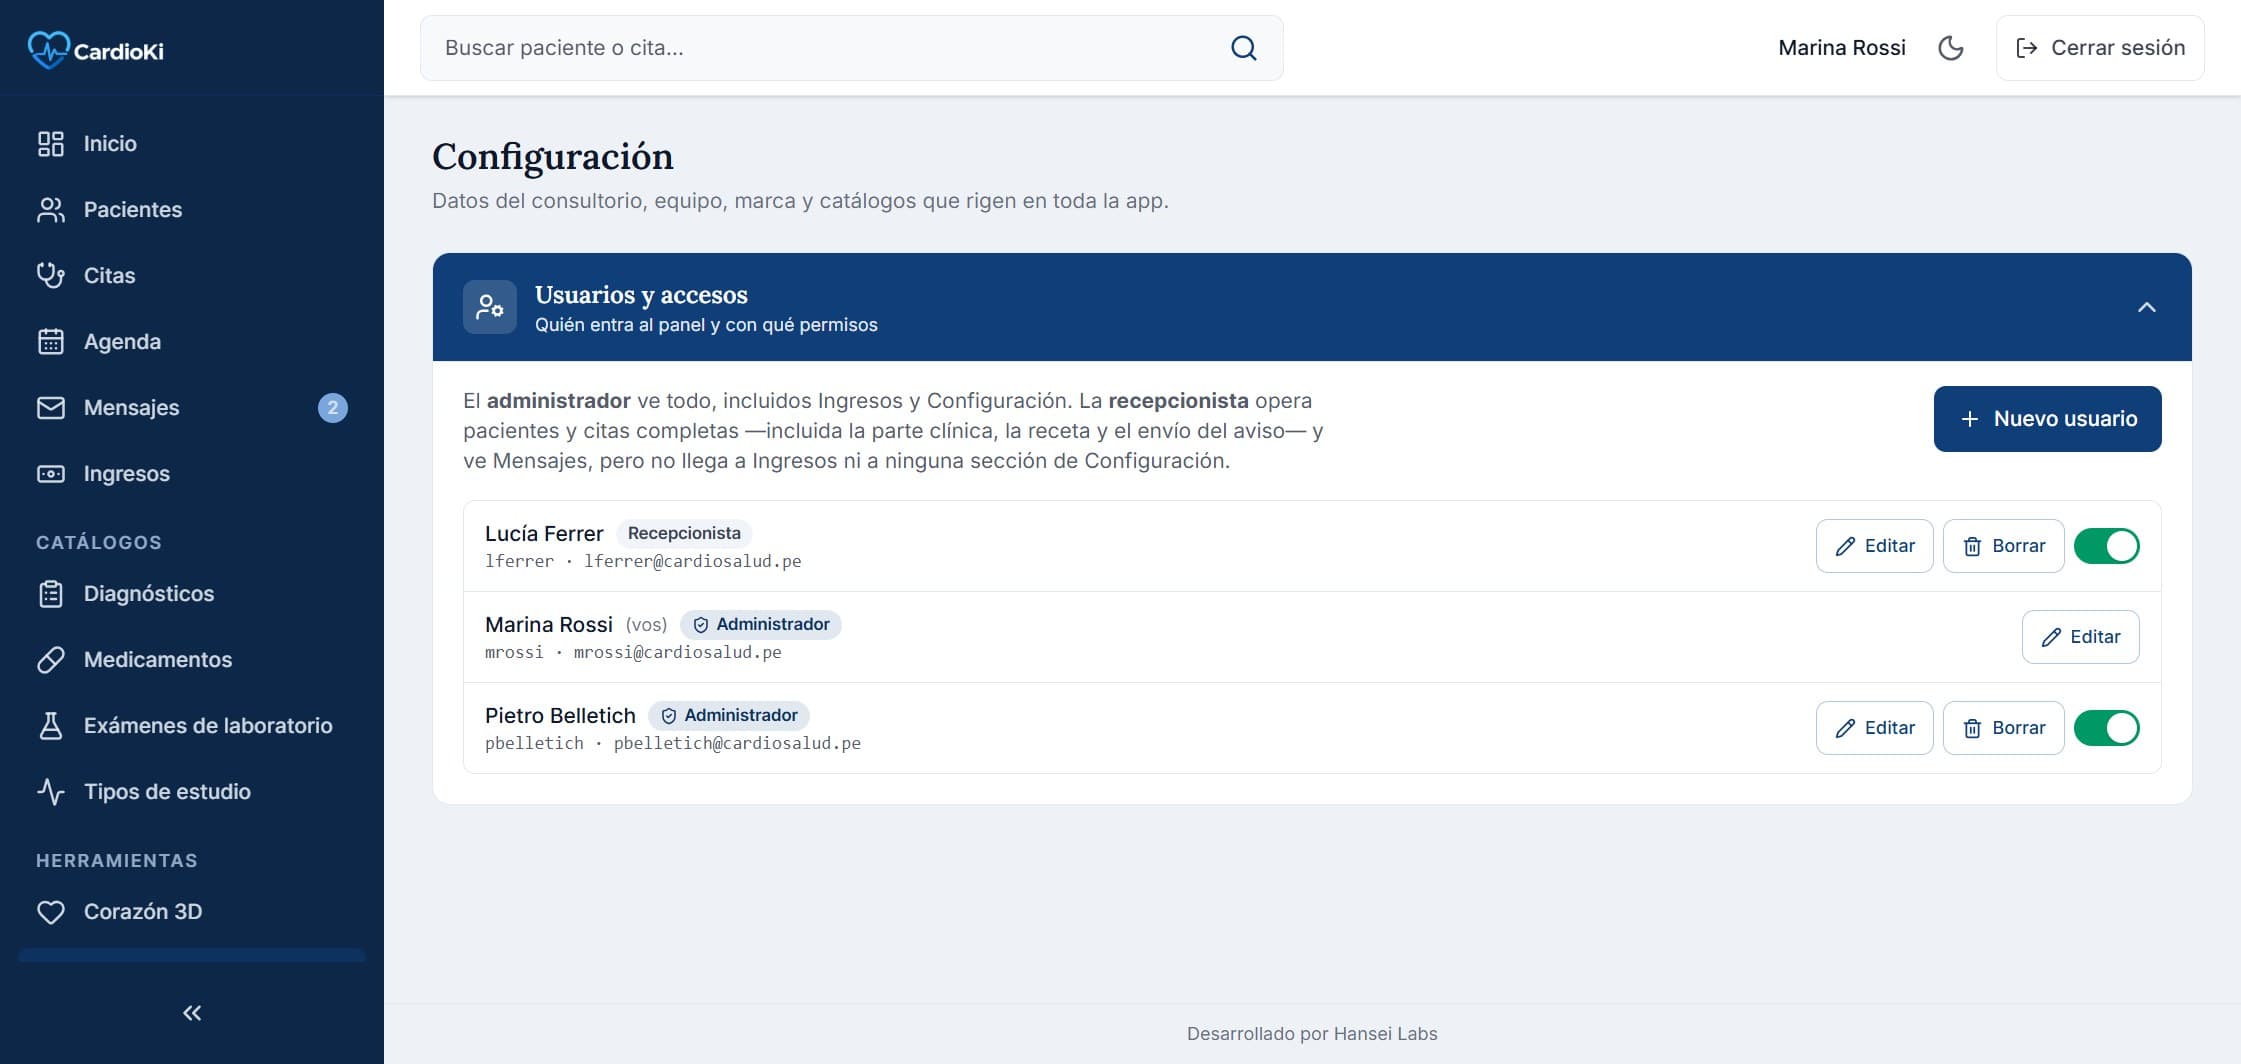Edit Pietro Belletich's user account
Image resolution: width=2241 pixels, height=1064 pixels.
pyautogui.click(x=1874, y=728)
